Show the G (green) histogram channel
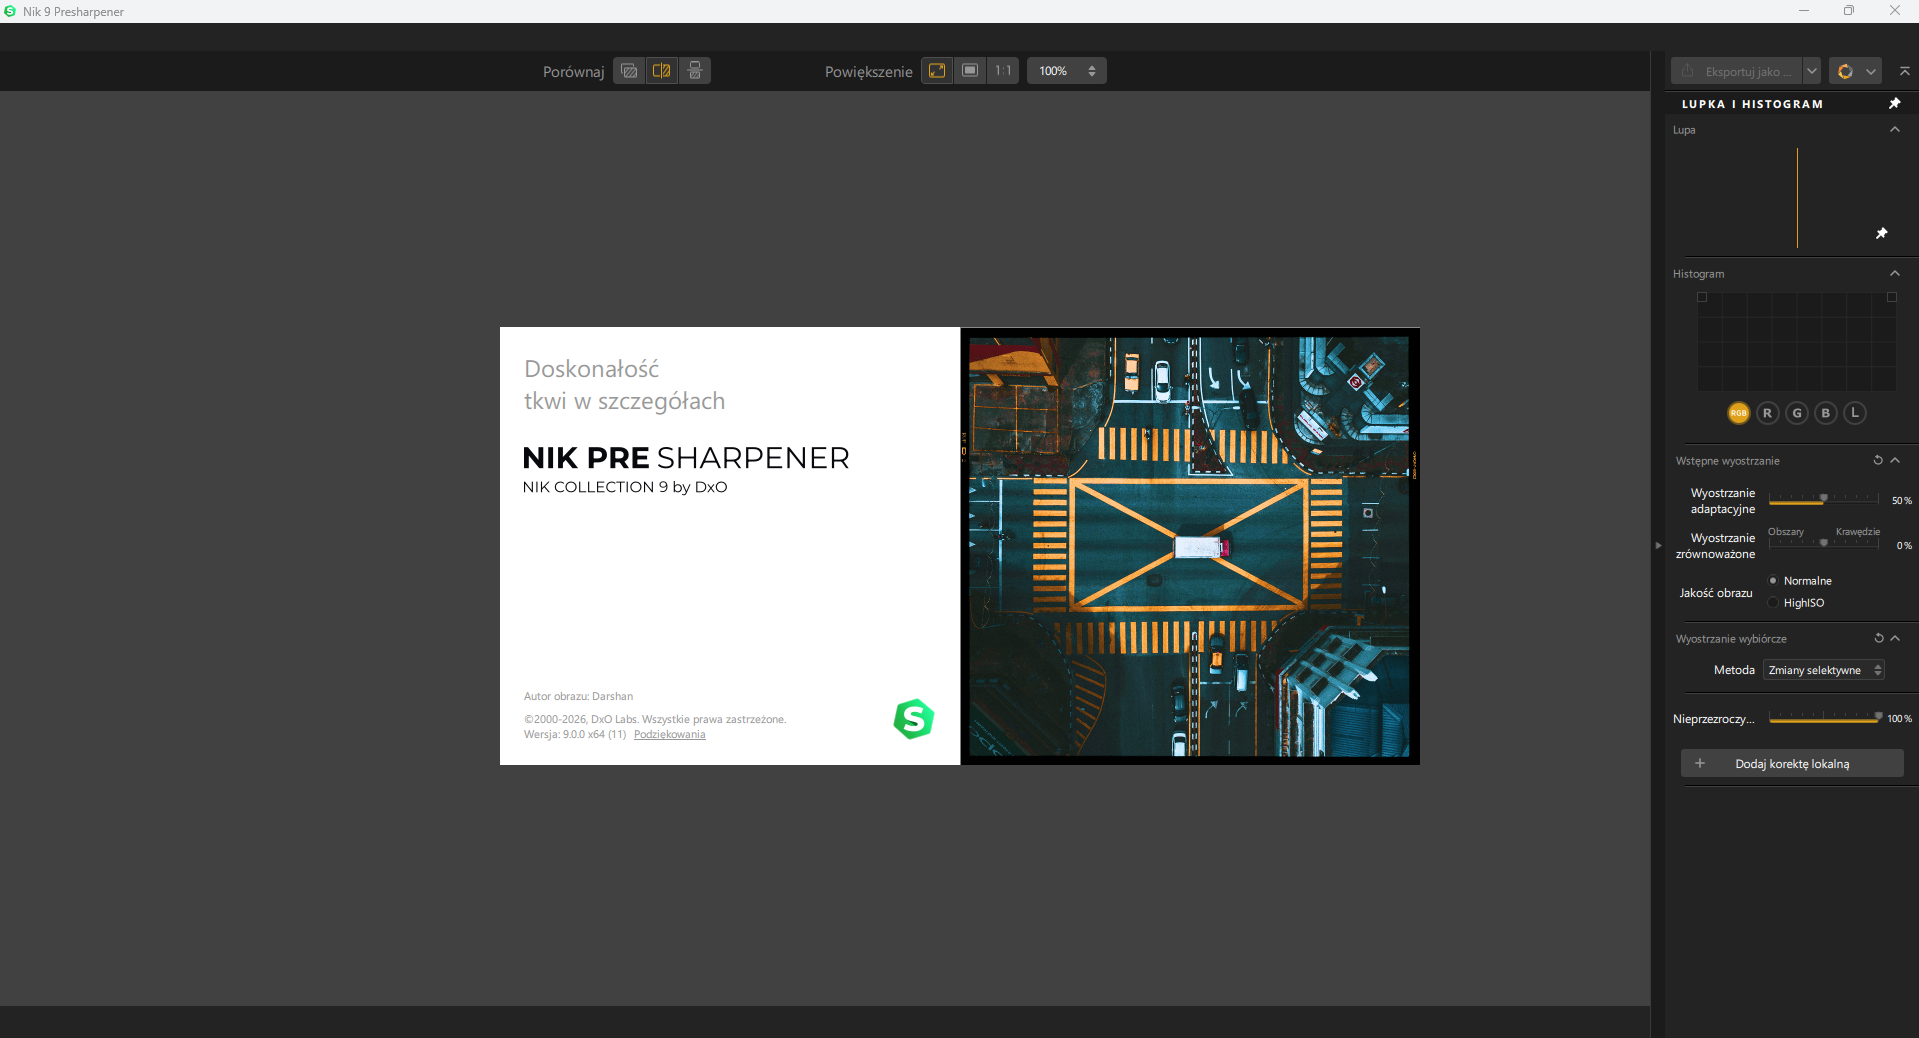 click(x=1797, y=413)
